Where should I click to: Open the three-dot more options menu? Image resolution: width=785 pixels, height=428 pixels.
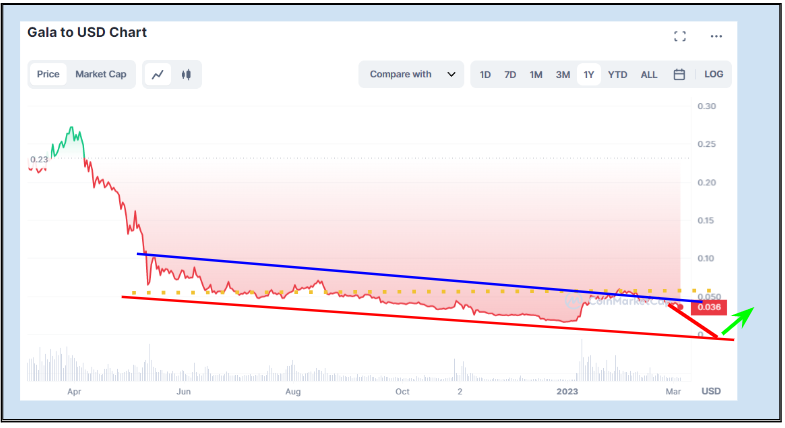pos(716,36)
